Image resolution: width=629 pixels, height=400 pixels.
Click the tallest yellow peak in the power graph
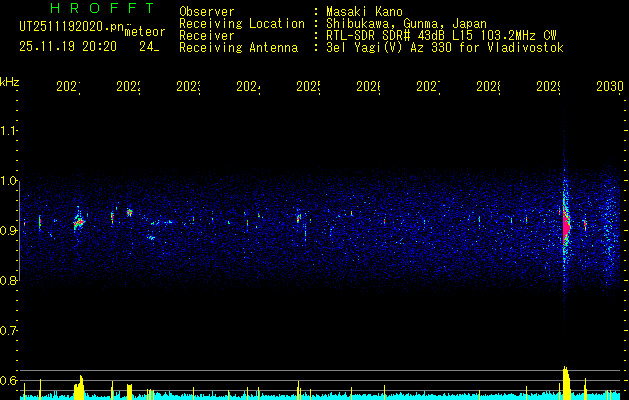pyautogui.click(x=566, y=382)
